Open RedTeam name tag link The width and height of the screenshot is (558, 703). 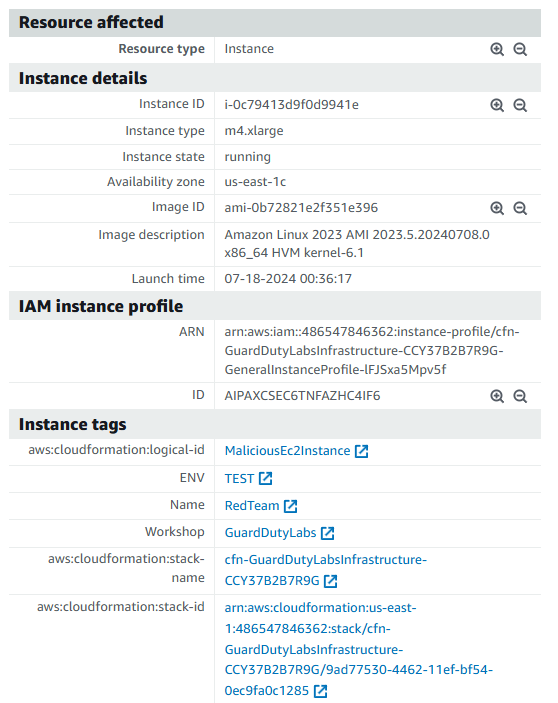coord(252,506)
